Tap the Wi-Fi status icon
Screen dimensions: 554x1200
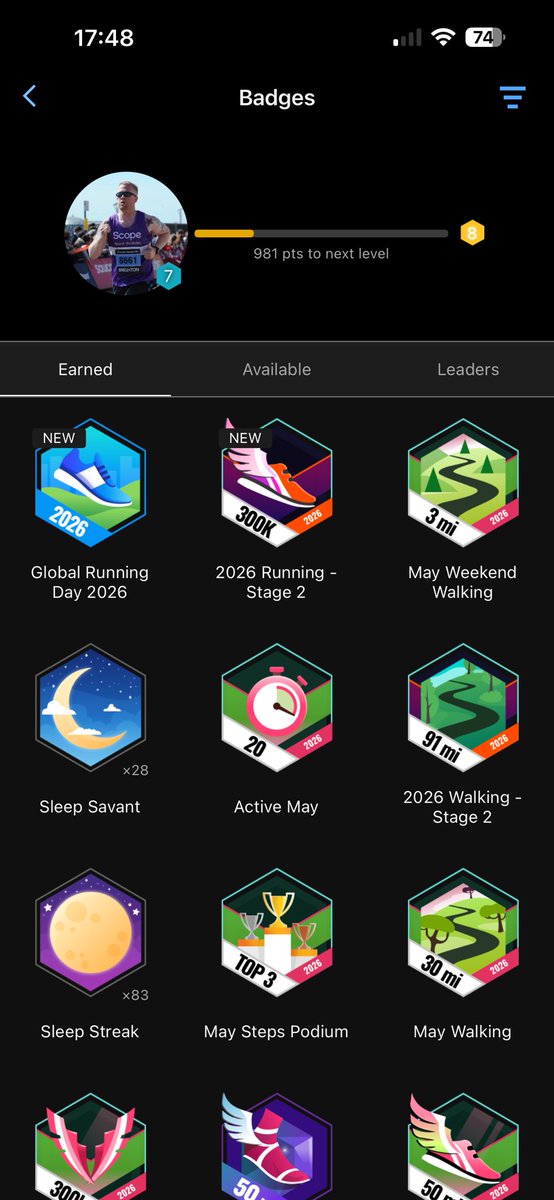443,38
